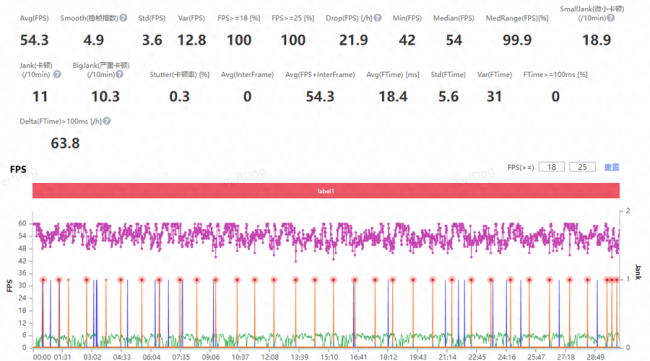Select the FTime>=100ms [%] label
Viewport: 650px width, 361px height.
(x=555, y=75)
